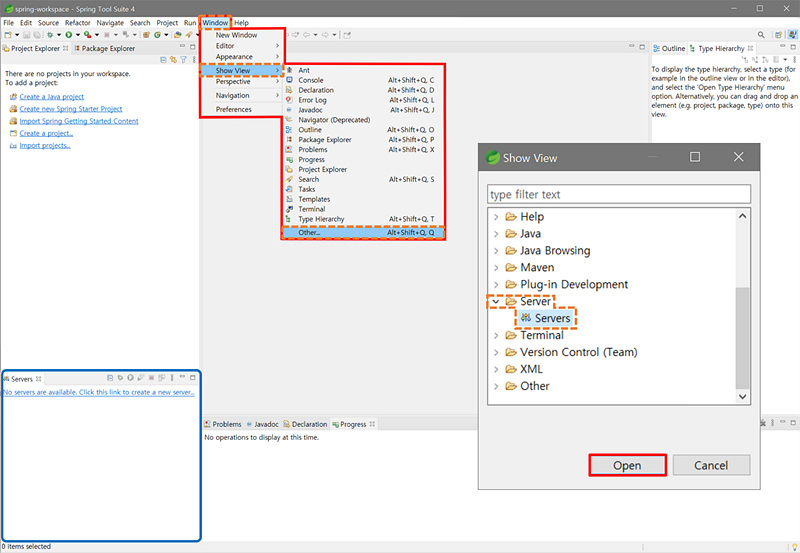This screenshot has height=553, width=800.
Task: Switch to the Problems tab
Action: click(223, 424)
